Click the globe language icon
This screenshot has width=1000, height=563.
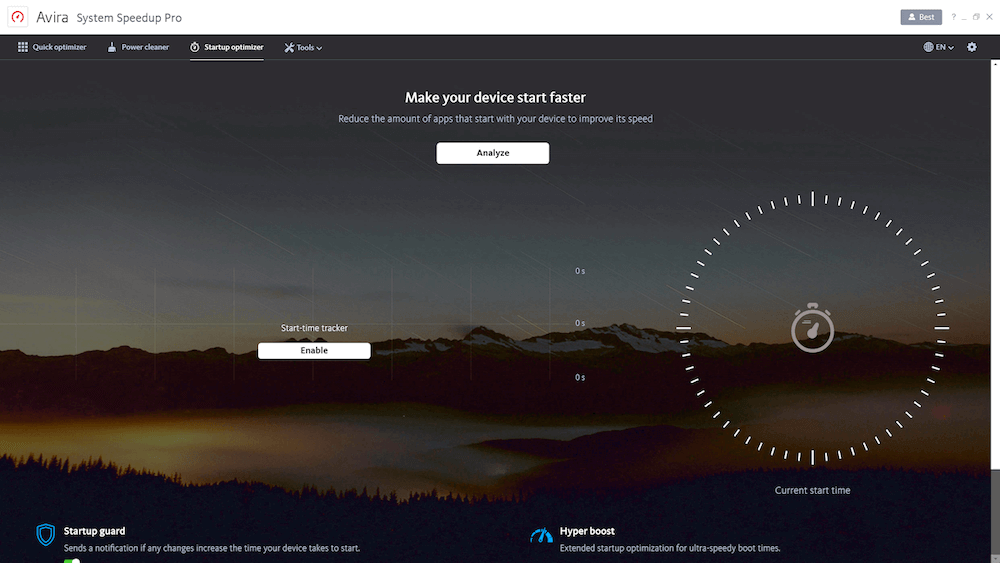click(928, 47)
